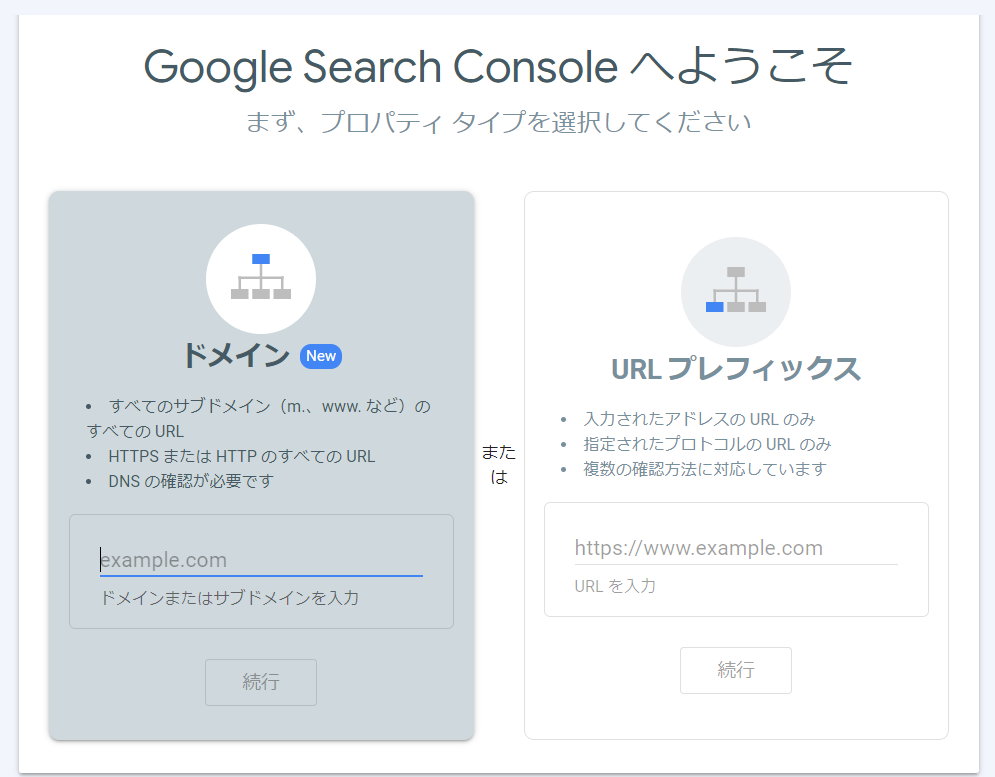Click the https://www.example.com URL input field
Image resolution: width=995 pixels, height=777 pixels.
tap(736, 548)
